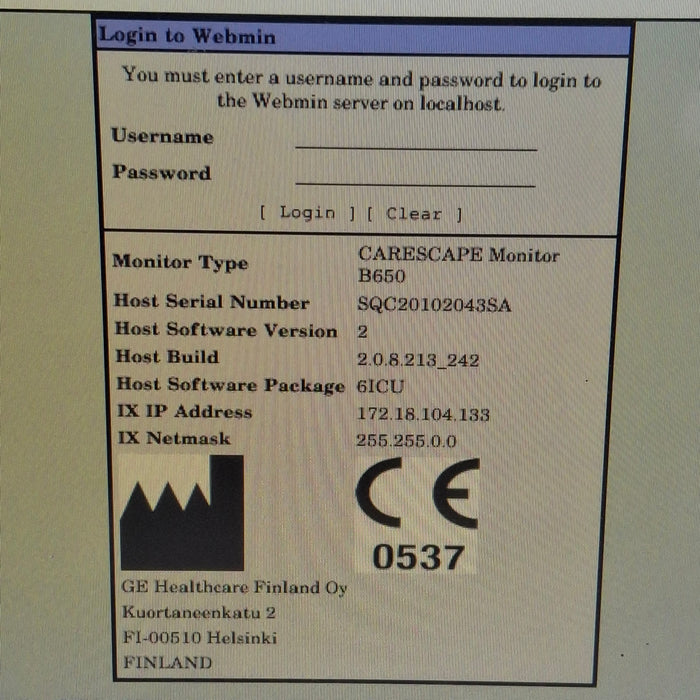Click the IX Netmask value 255.255.0.0
The width and height of the screenshot is (700, 700).
click(406, 441)
